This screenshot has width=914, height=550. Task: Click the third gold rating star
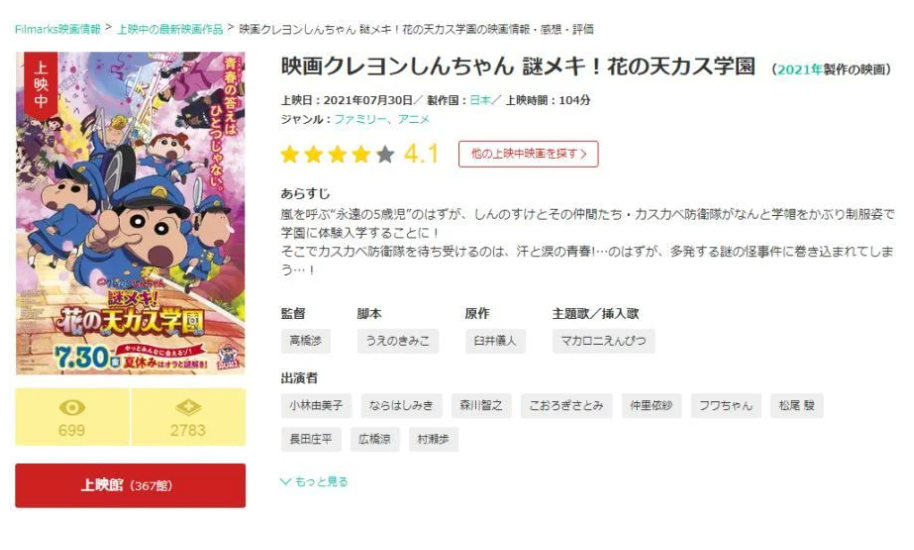click(x=338, y=154)
